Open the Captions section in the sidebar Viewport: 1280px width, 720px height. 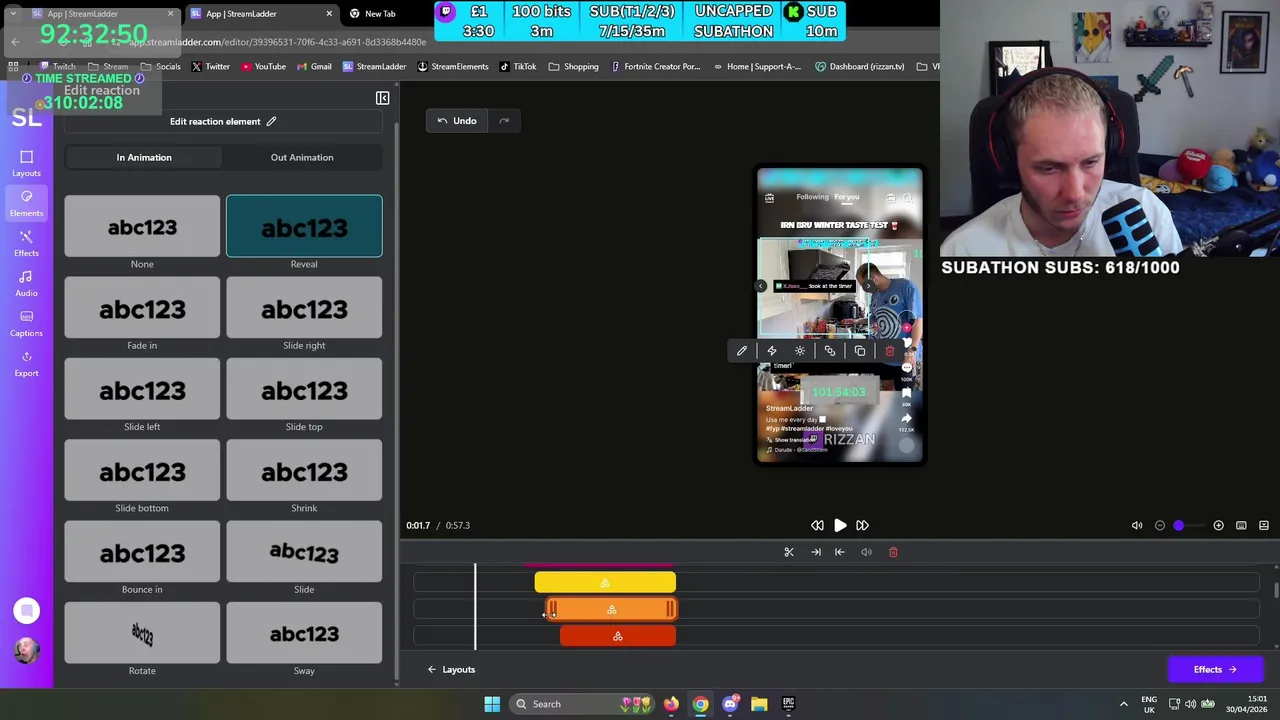pos(26,323)
